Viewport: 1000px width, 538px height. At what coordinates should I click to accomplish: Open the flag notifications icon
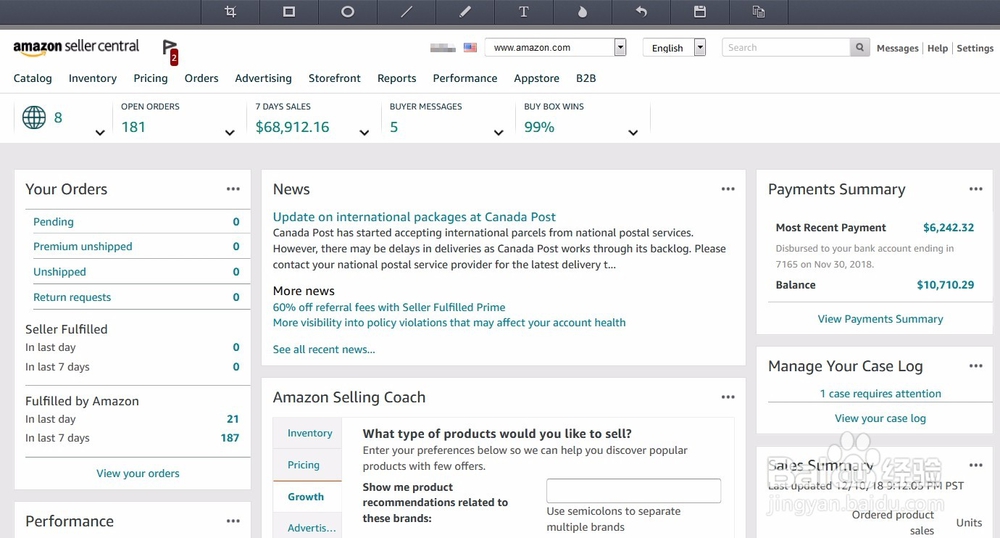click(170, 51)
